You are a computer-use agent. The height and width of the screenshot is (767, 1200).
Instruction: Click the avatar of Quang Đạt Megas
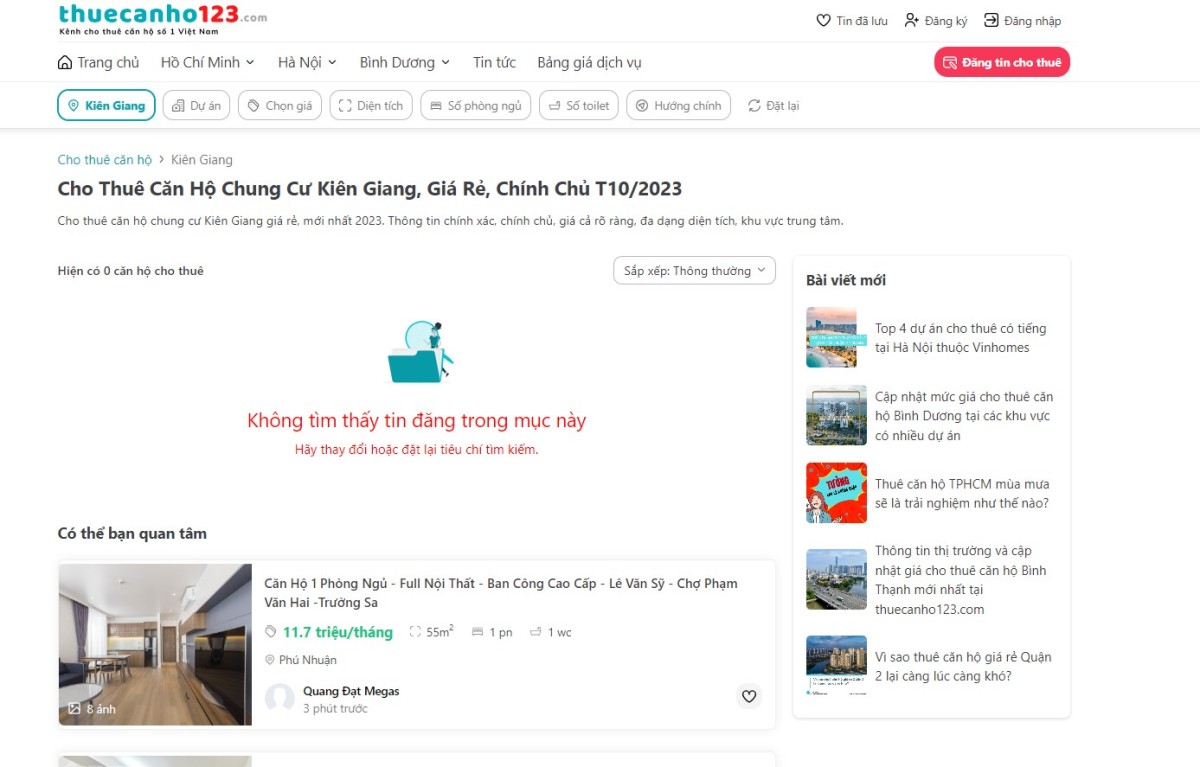coord(280,698)
